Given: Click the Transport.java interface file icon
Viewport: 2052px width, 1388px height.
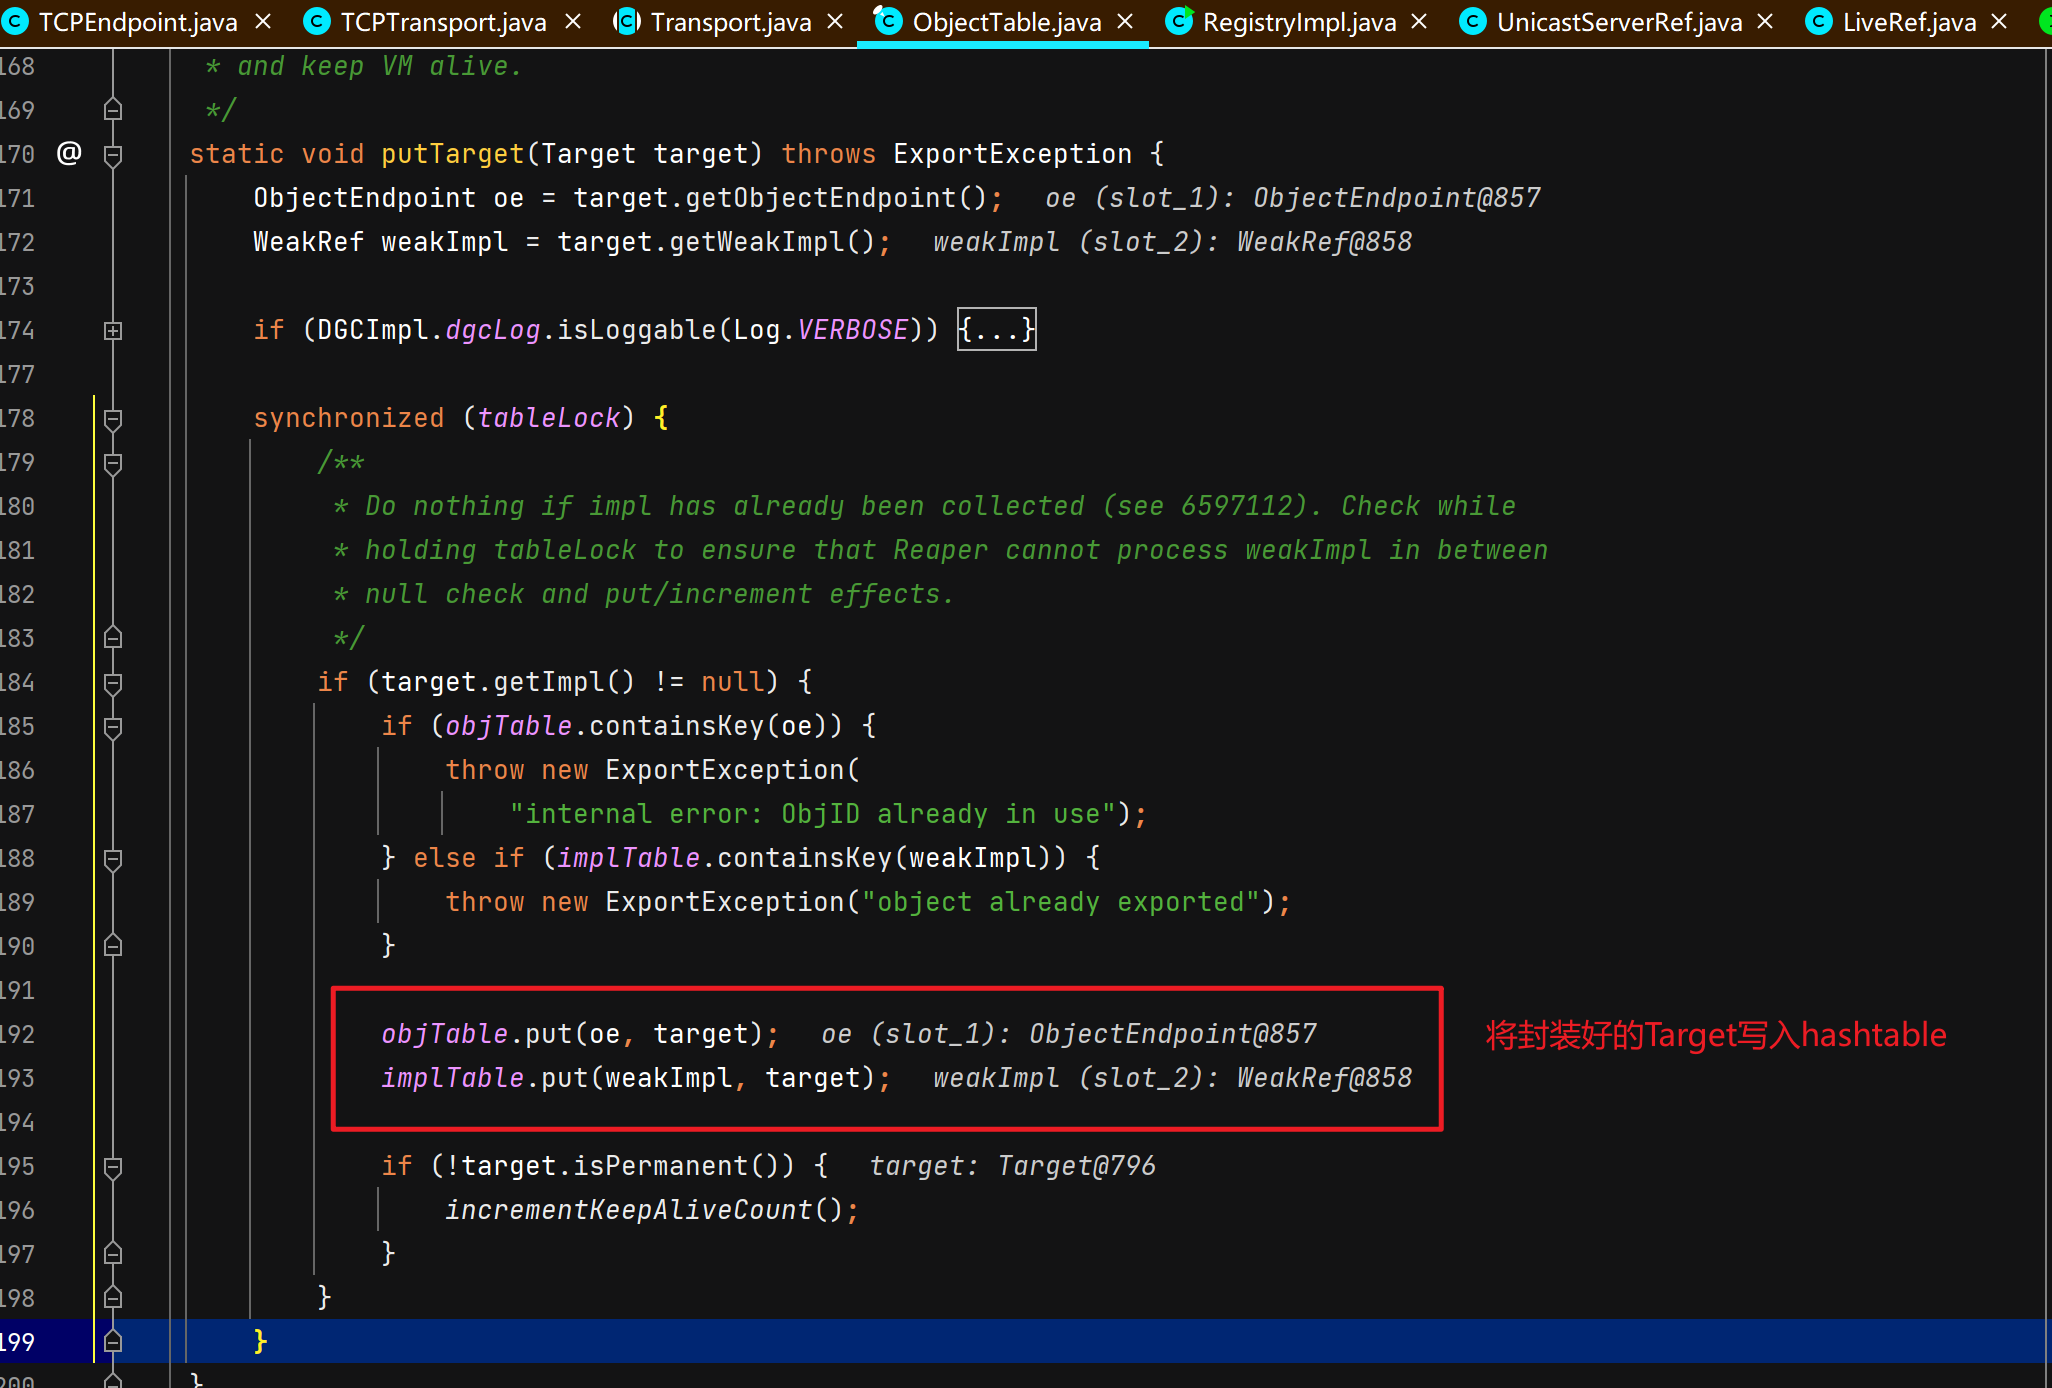Looking at the screenshot, I should (627, 21).
